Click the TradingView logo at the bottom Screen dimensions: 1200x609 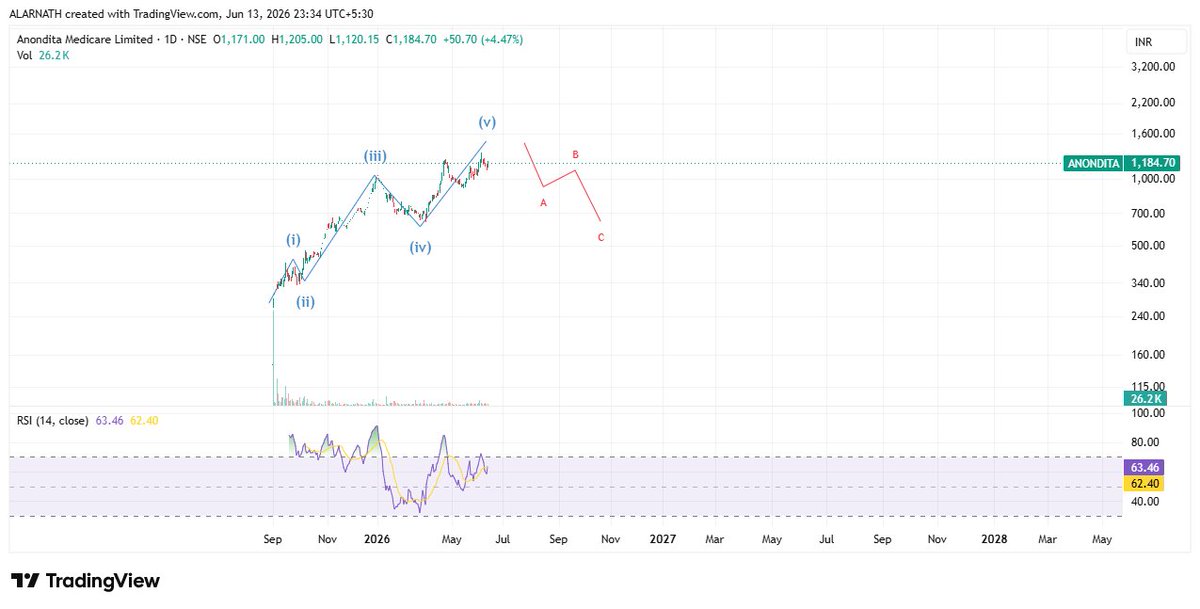tap(85, 581)
